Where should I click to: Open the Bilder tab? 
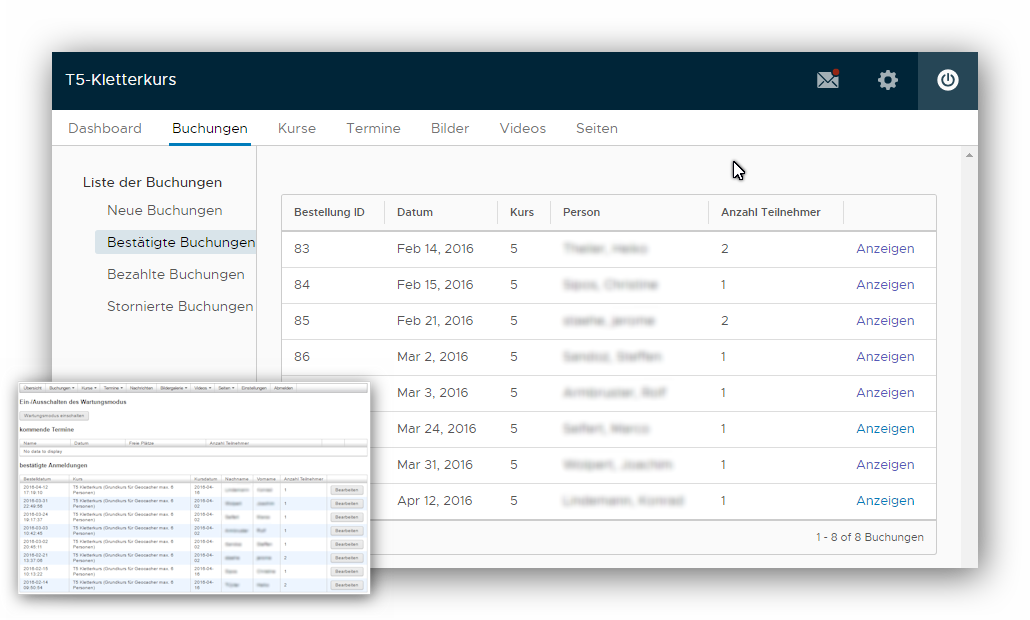[x=450, y=128]
